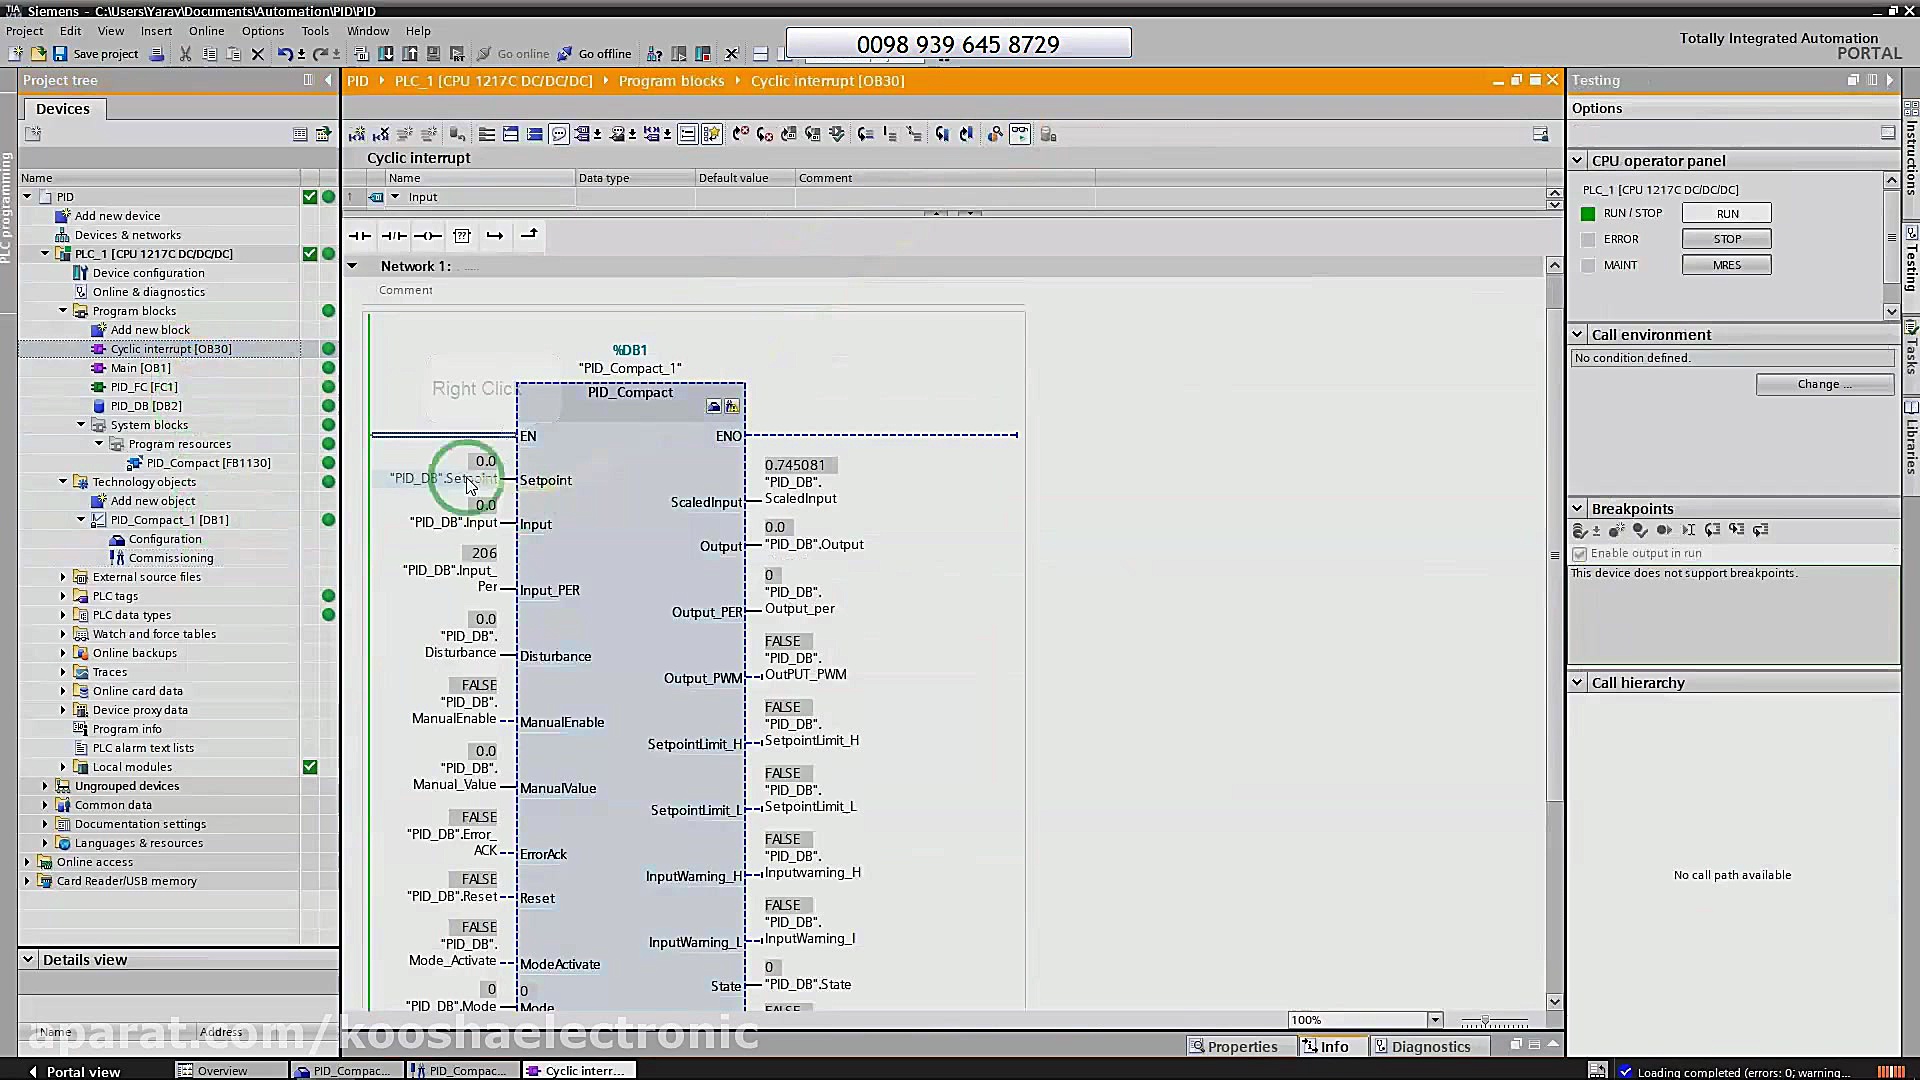Adjust the zoom slider
The height and width of the screenshot is (1080, 1920).
click(1486, 1021)
